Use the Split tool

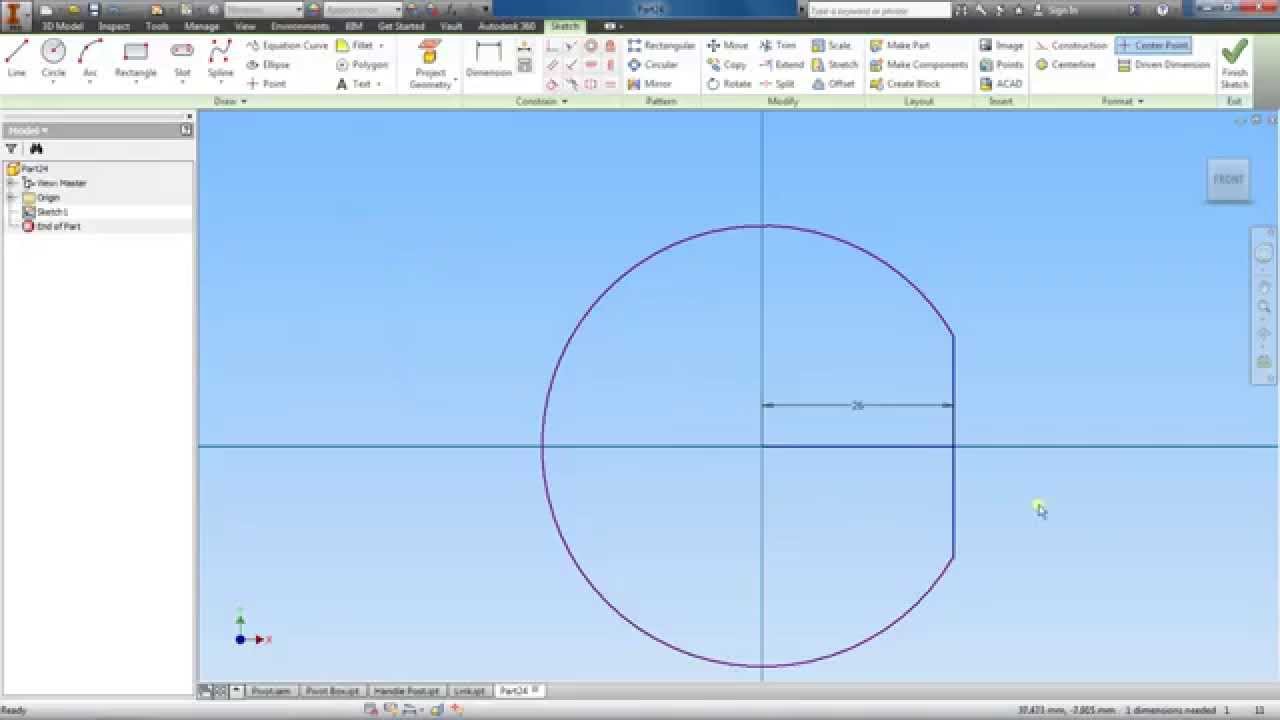pos(777,84)
